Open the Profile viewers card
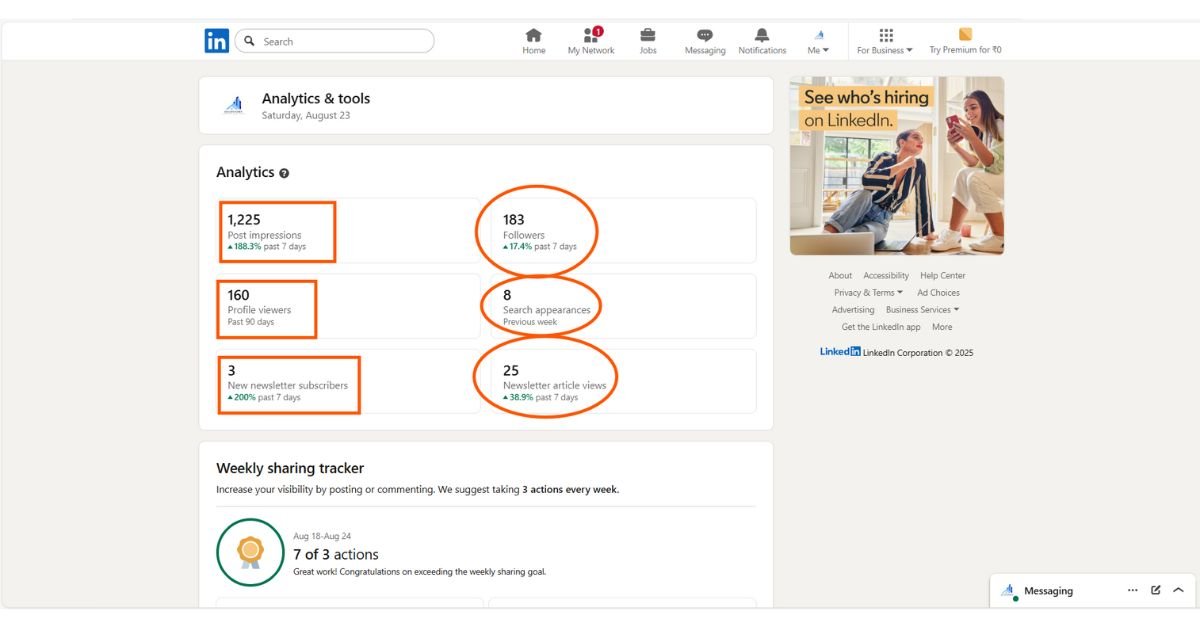Viewport: 1200px width, 628px height. [x=348, y=306]
